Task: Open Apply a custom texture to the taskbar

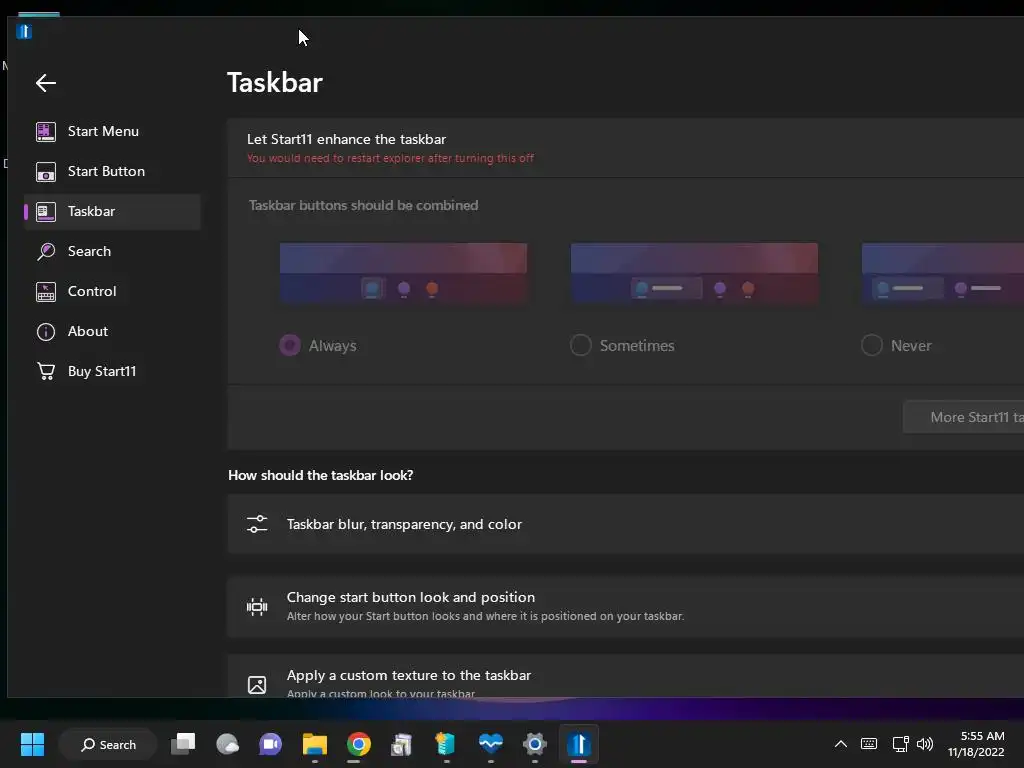Action: pos(626,677)
